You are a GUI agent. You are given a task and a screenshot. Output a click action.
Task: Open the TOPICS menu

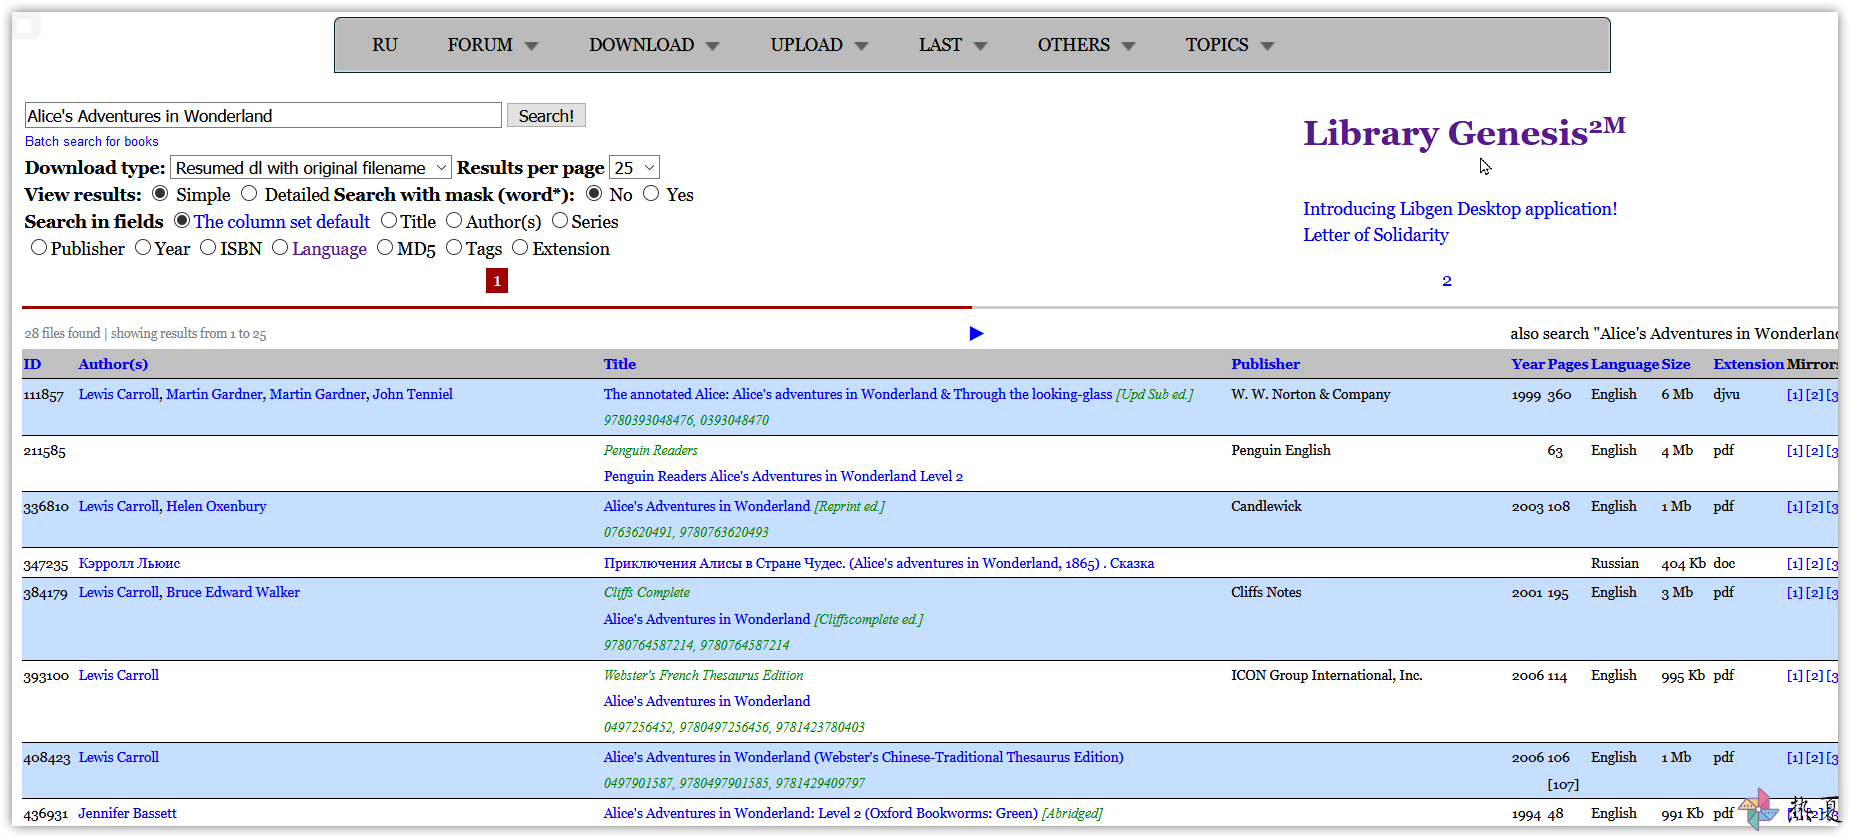pos(1230,45)
